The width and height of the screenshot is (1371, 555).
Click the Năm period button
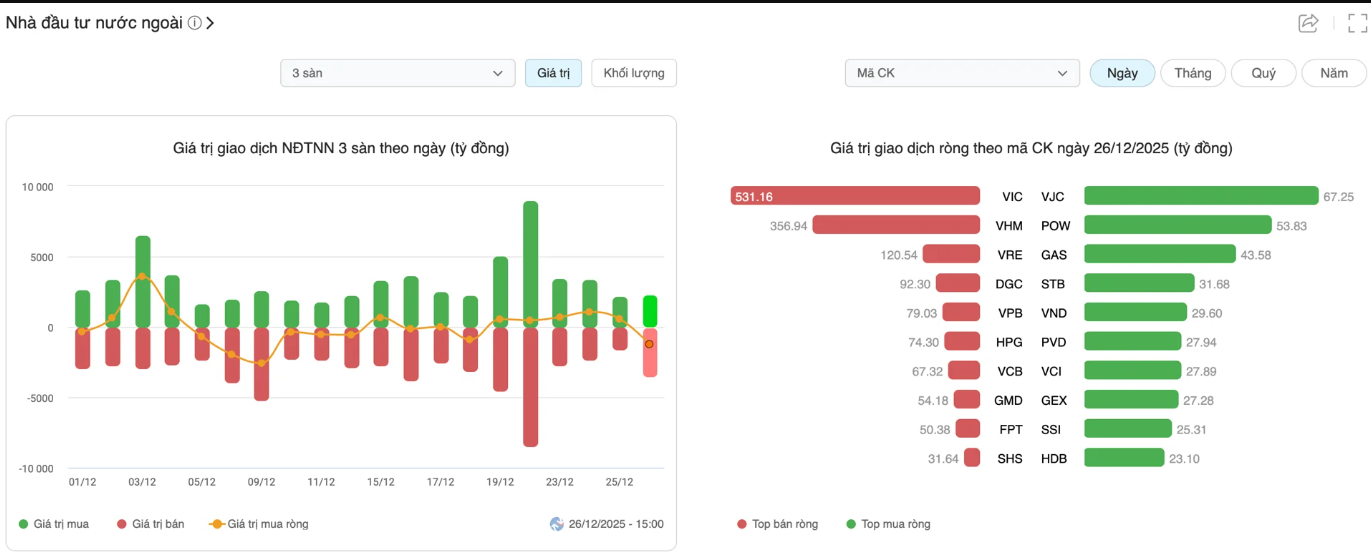1334,73
